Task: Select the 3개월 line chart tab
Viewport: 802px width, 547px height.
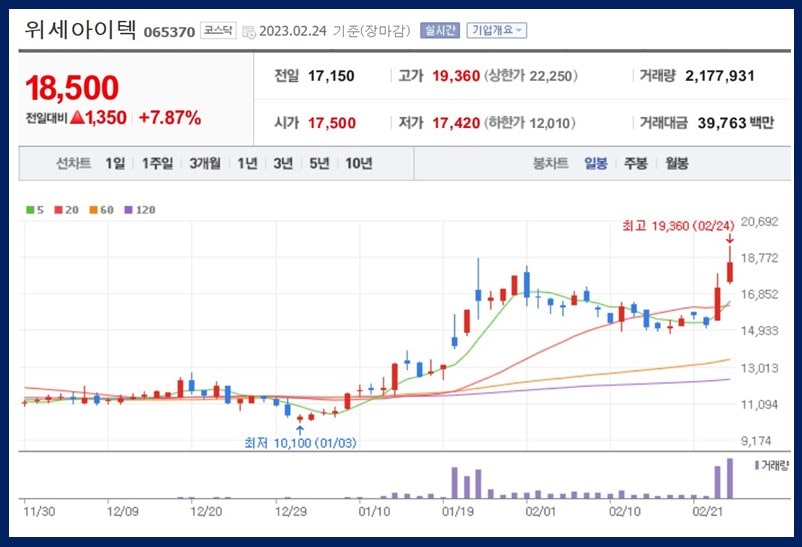Action: (x=205, y=163)
